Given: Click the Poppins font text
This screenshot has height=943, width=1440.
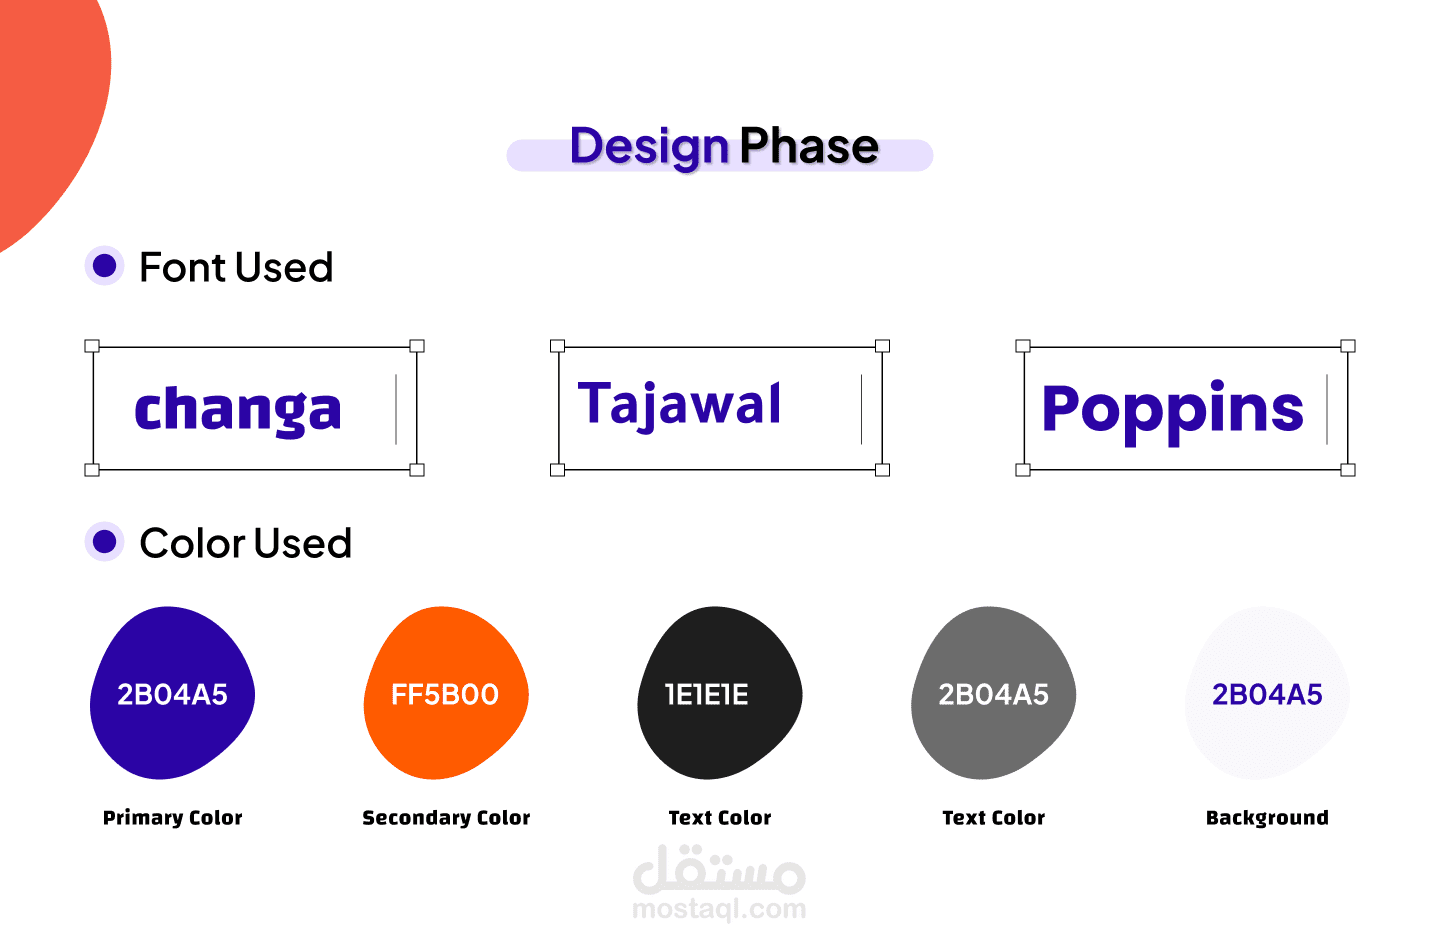Looking at the screenshot, I should (x=1172, y=409).
